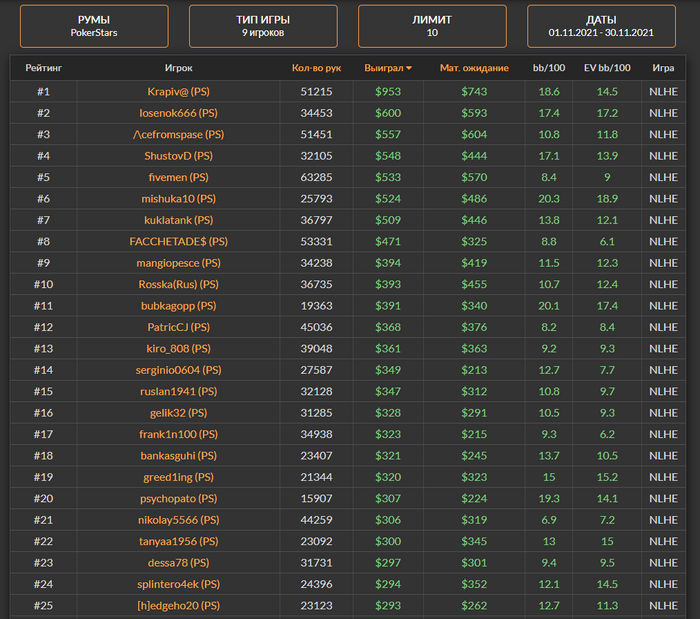Open the ДАТЫ date range picker

coord(601,26)
